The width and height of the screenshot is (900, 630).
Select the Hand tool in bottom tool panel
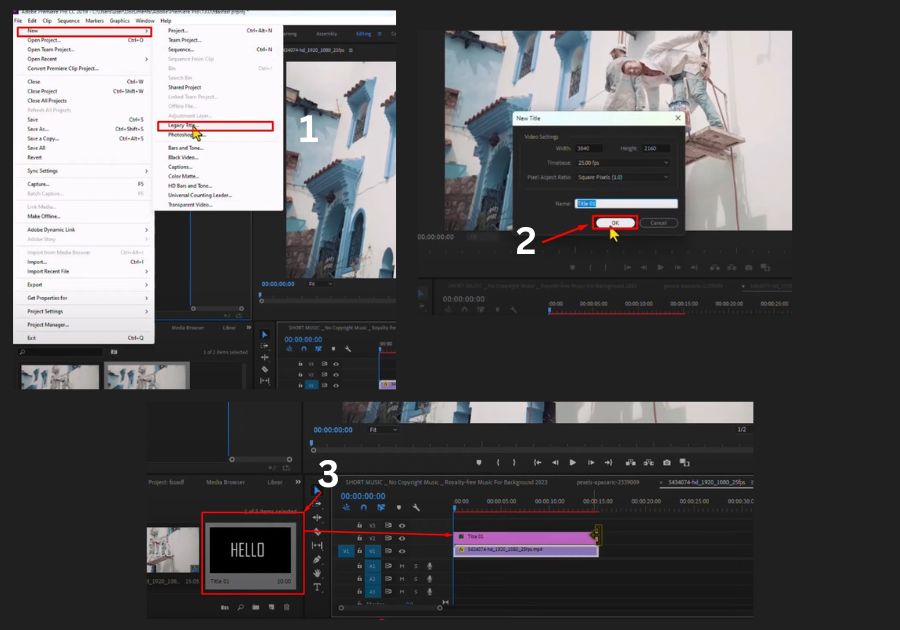click(x=317, y=573)
